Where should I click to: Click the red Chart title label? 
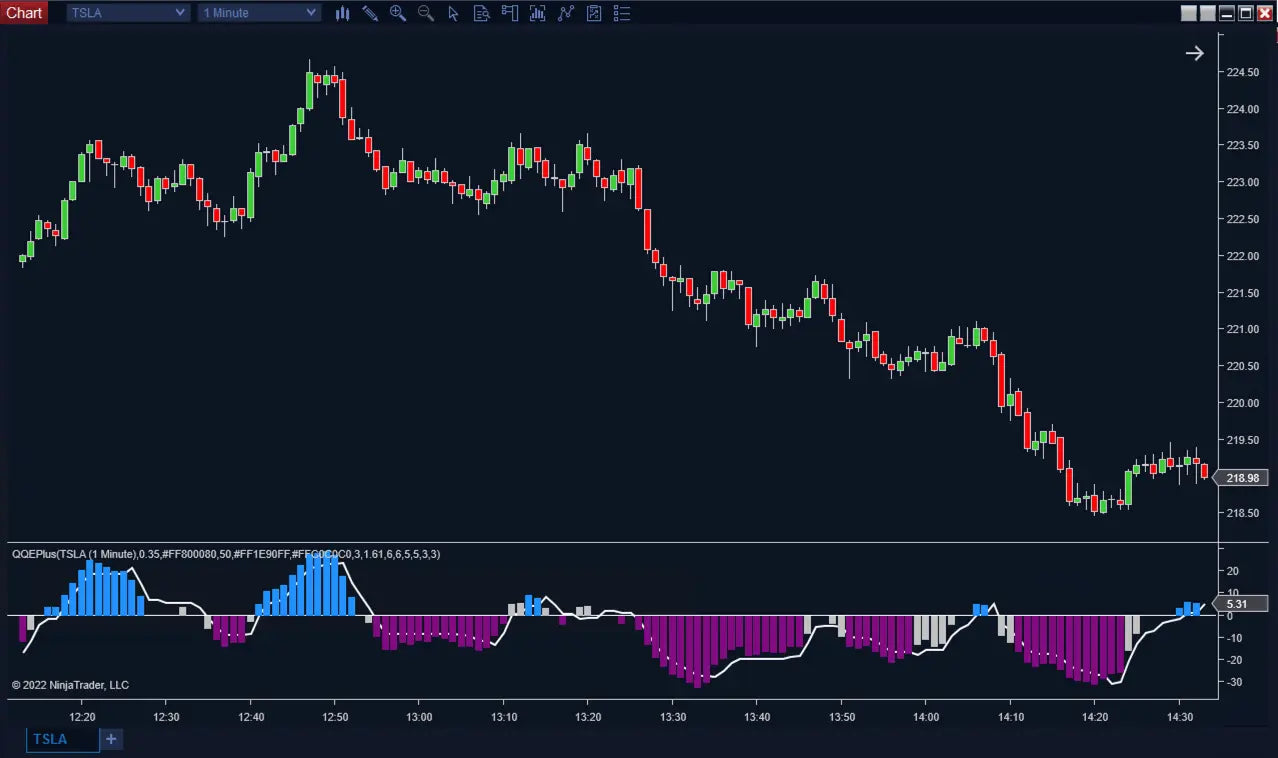[x=24, y=12]
